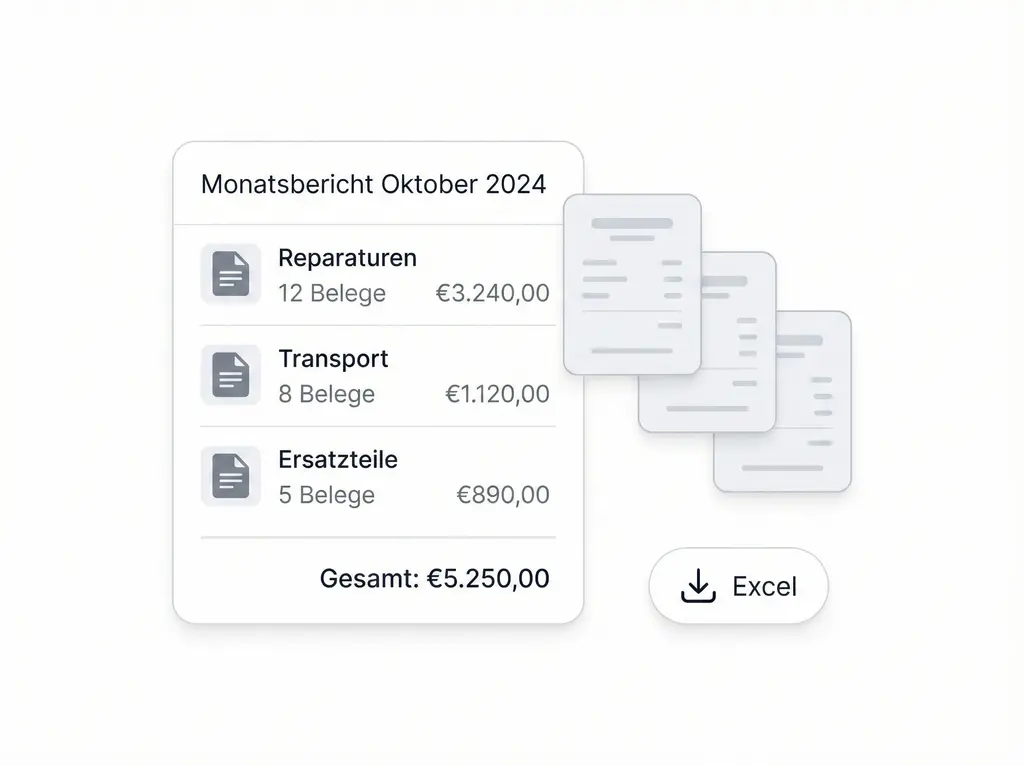Open the front receipt thumbnail
Image resolution: width=1024 pixels, height=765 pixels.
632,285
